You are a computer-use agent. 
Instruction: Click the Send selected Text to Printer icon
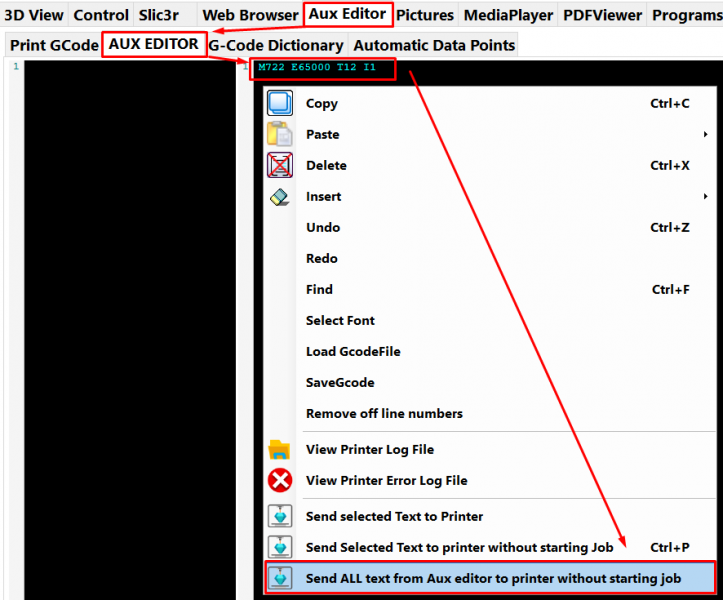tap(280, 517)
